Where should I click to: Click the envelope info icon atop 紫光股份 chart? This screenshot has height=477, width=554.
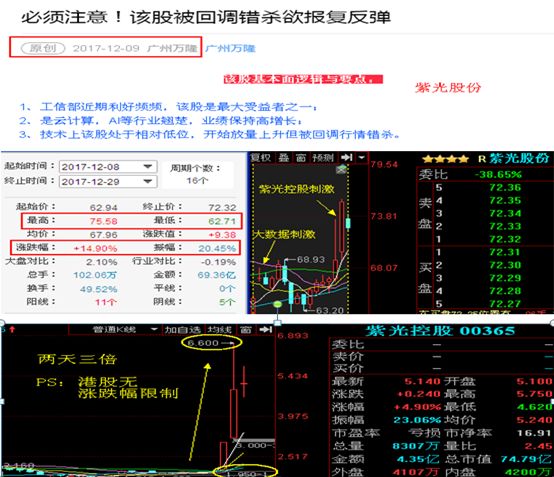coord(341,170)
